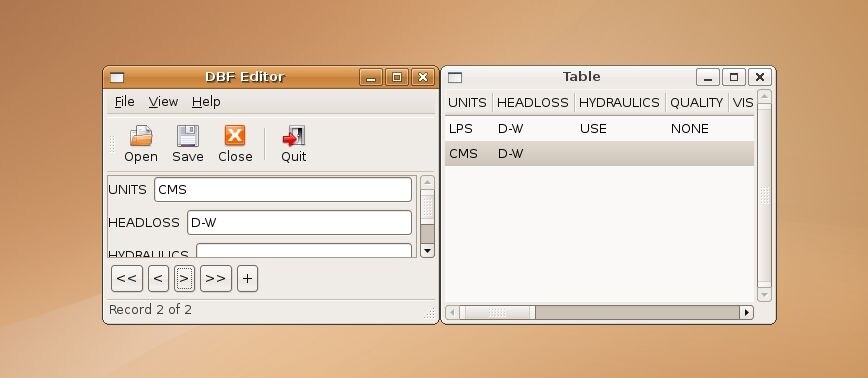Jump to first record with << button
This screenshot has height=378, width=868.
pos(127,278)
